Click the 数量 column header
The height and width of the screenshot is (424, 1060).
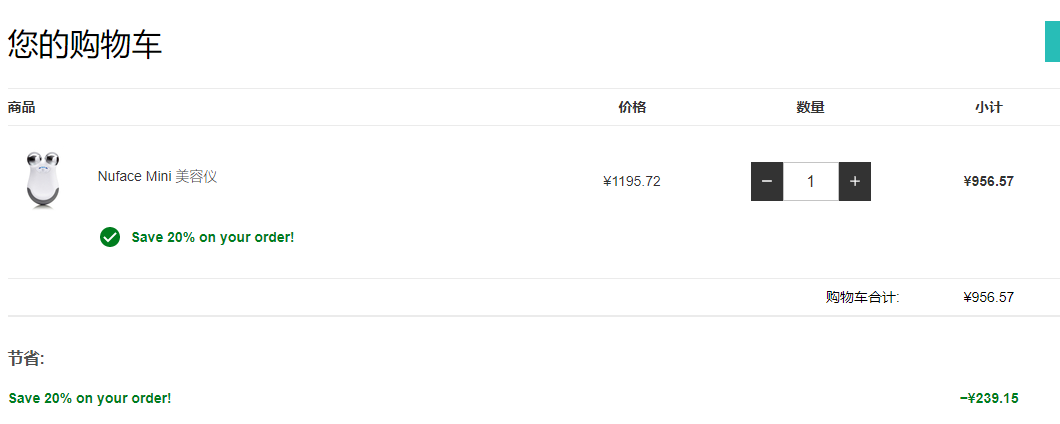[811, 107]
